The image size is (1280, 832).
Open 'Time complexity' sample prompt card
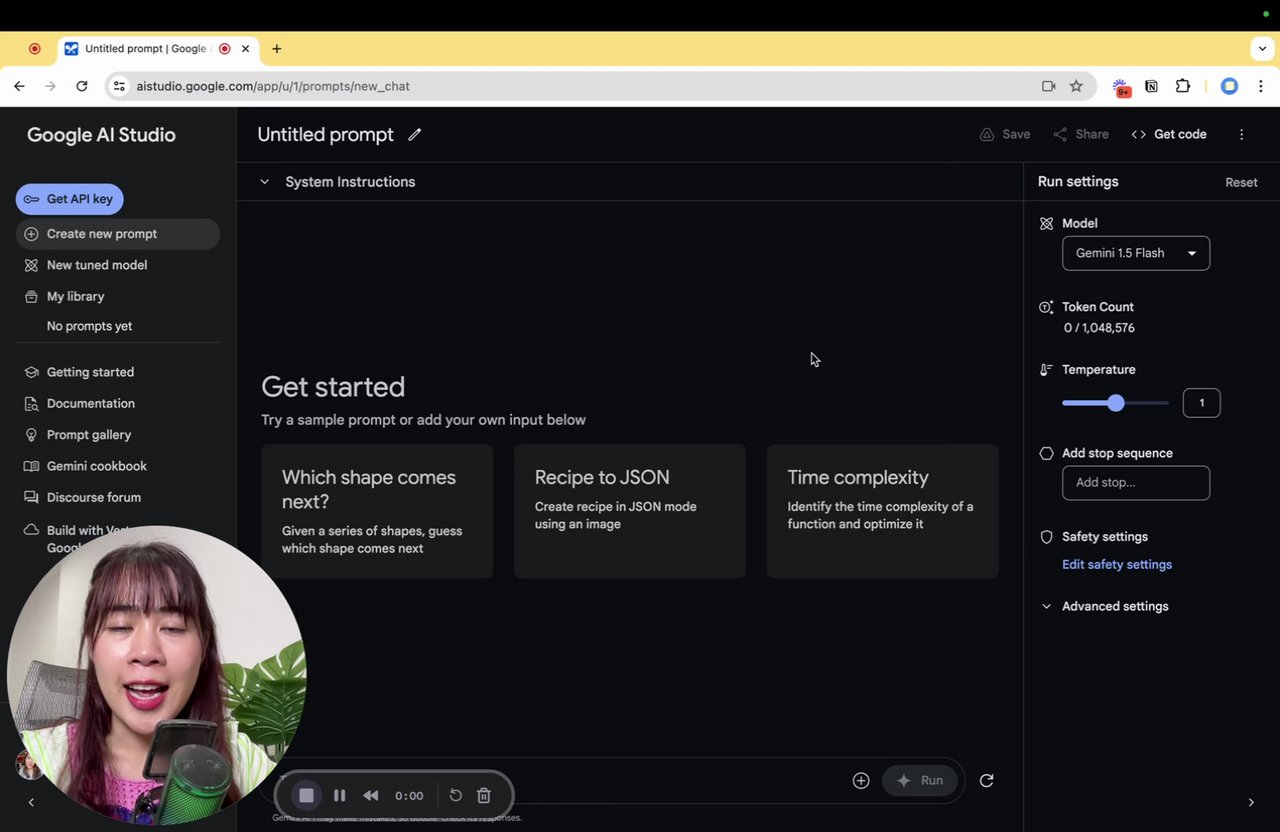[883, 511]
